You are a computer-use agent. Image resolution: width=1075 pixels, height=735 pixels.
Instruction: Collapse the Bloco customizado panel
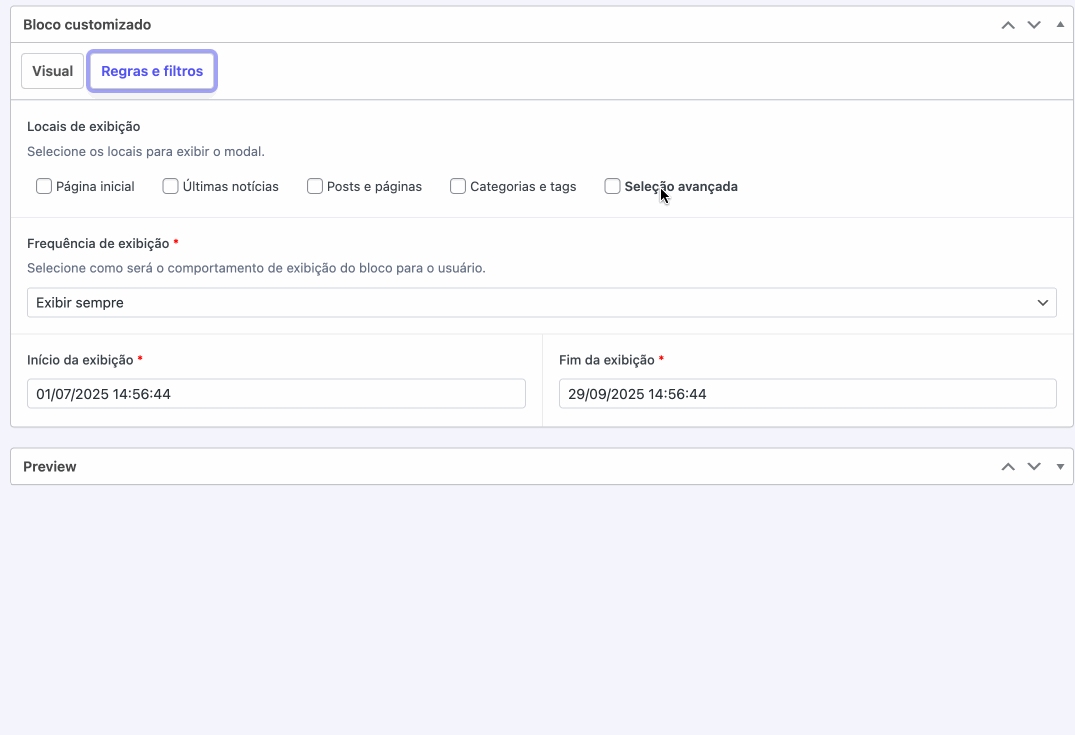[x=1060, y=25]
